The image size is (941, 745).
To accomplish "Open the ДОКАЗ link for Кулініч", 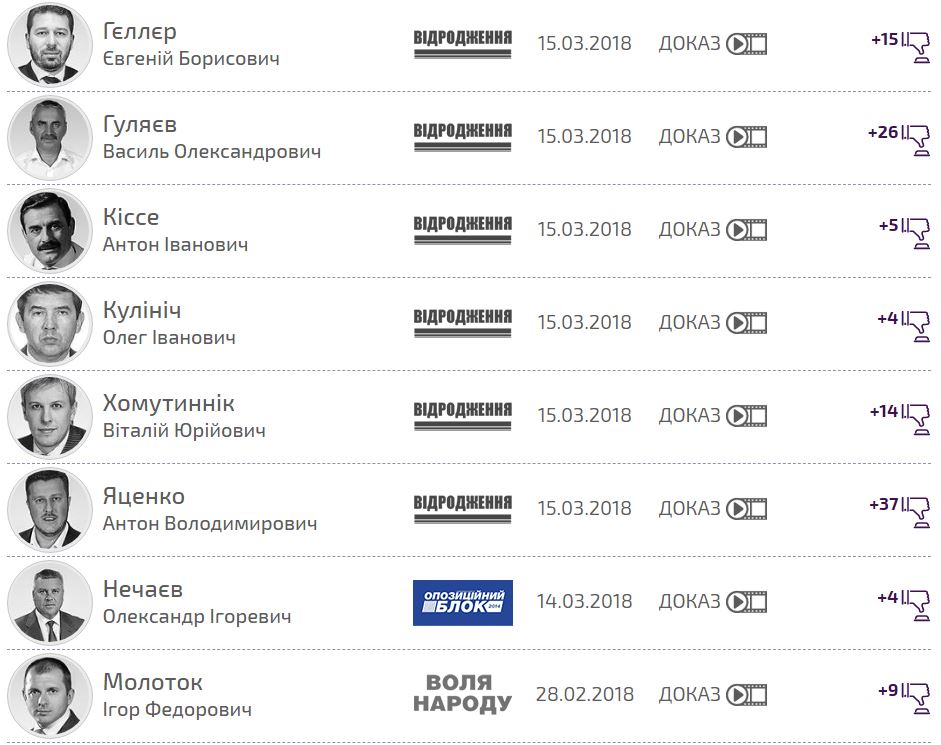I will click(x=686, y=321).
